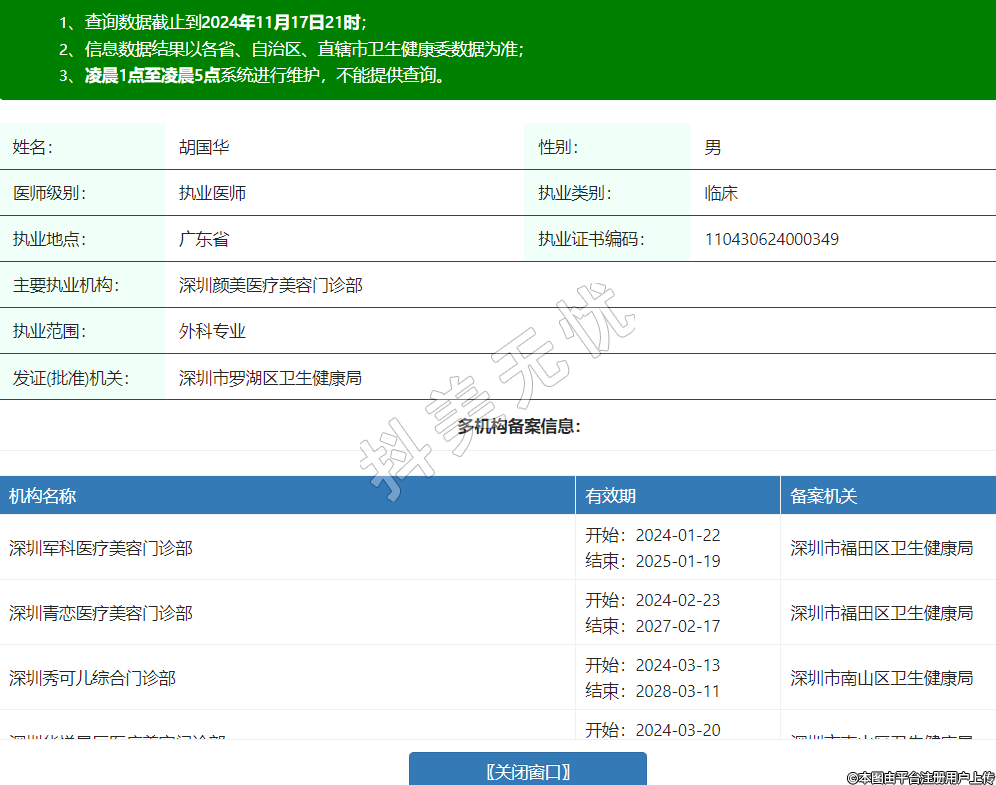This screenshot has width=996, height=785.
Task: Select the 深圳青恋医疗美容门诊部 institution name
Action: (101, 613)
